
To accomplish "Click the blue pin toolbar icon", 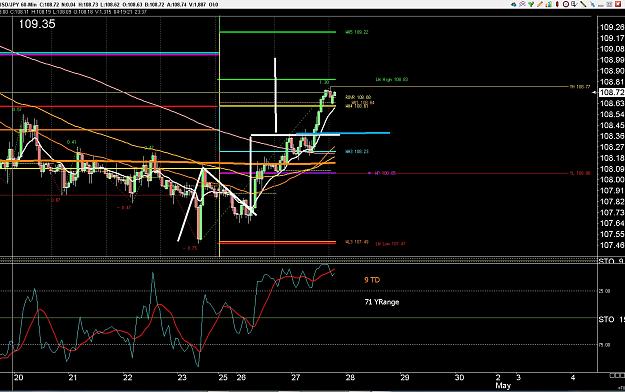I will click(592, 4).
